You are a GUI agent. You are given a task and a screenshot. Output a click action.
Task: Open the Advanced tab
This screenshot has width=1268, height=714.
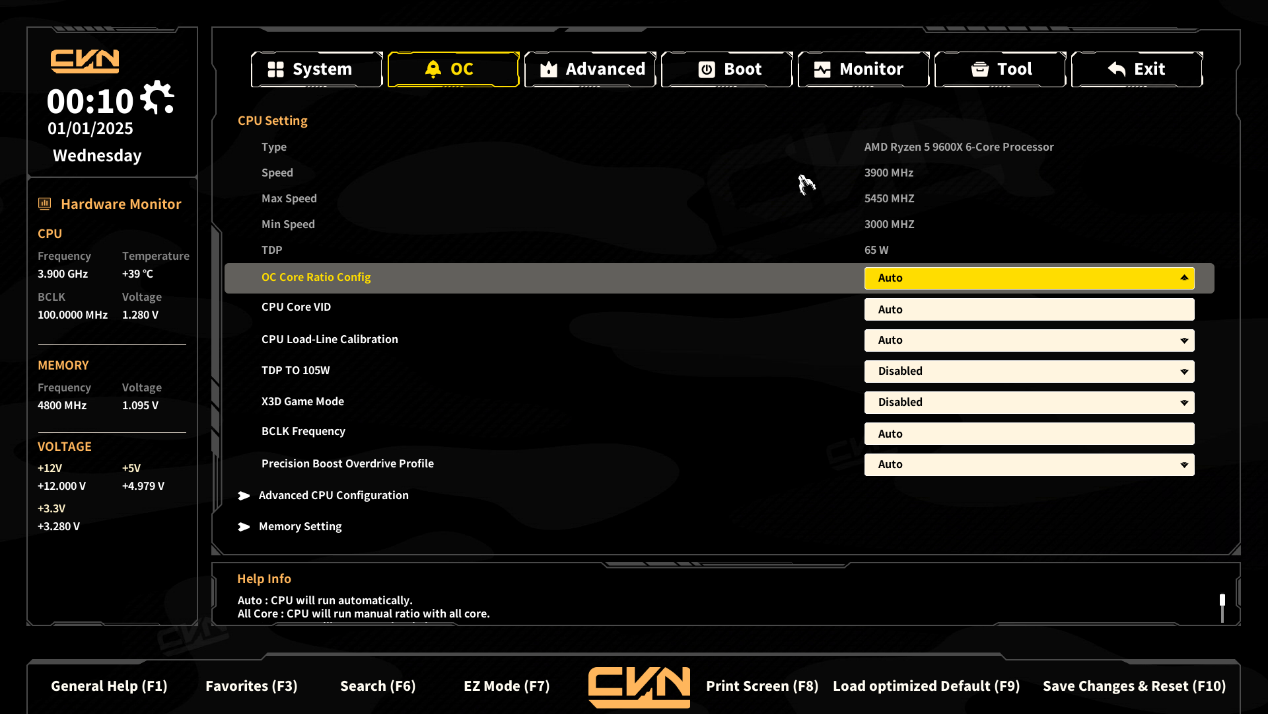coord(590,69)
